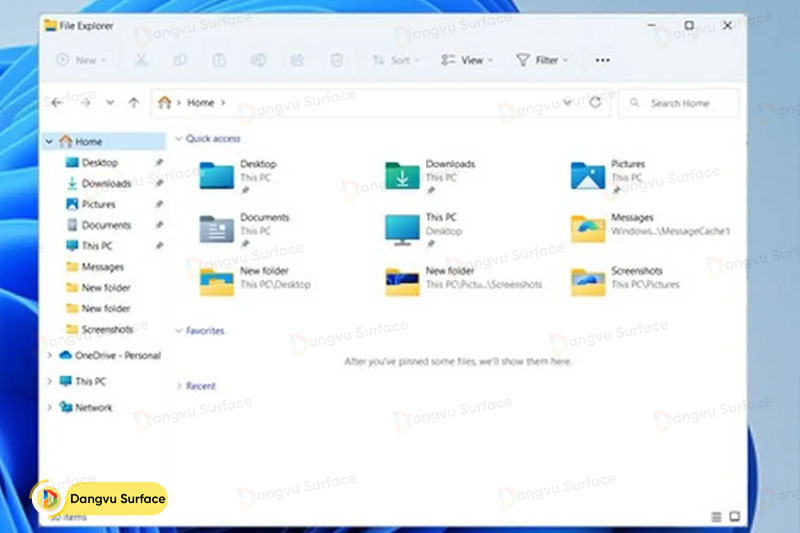Image resolution: width=800 pixels, height=533 pixels.
Task: Click the Copy icon in toolbar
Action: (180, 60)
